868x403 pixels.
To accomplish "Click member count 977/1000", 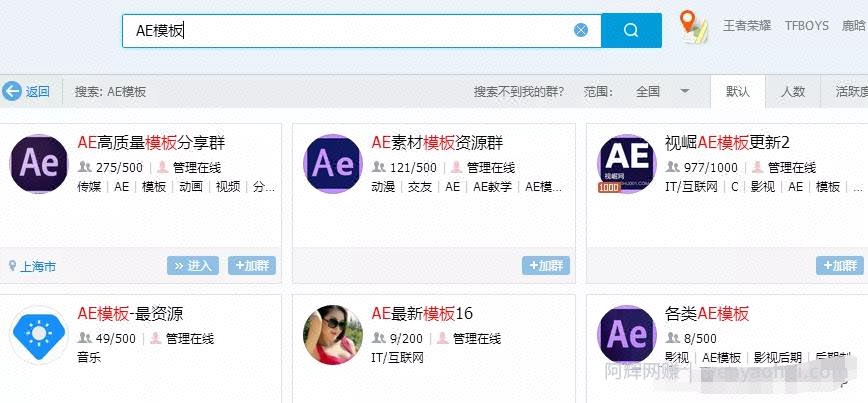I will (710, 167).
